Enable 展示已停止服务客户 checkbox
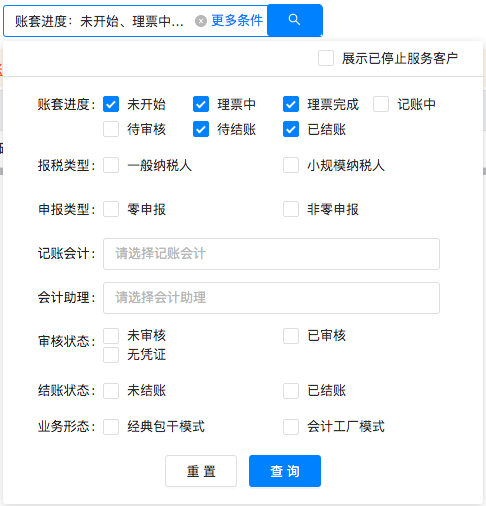 click(326, 58)
